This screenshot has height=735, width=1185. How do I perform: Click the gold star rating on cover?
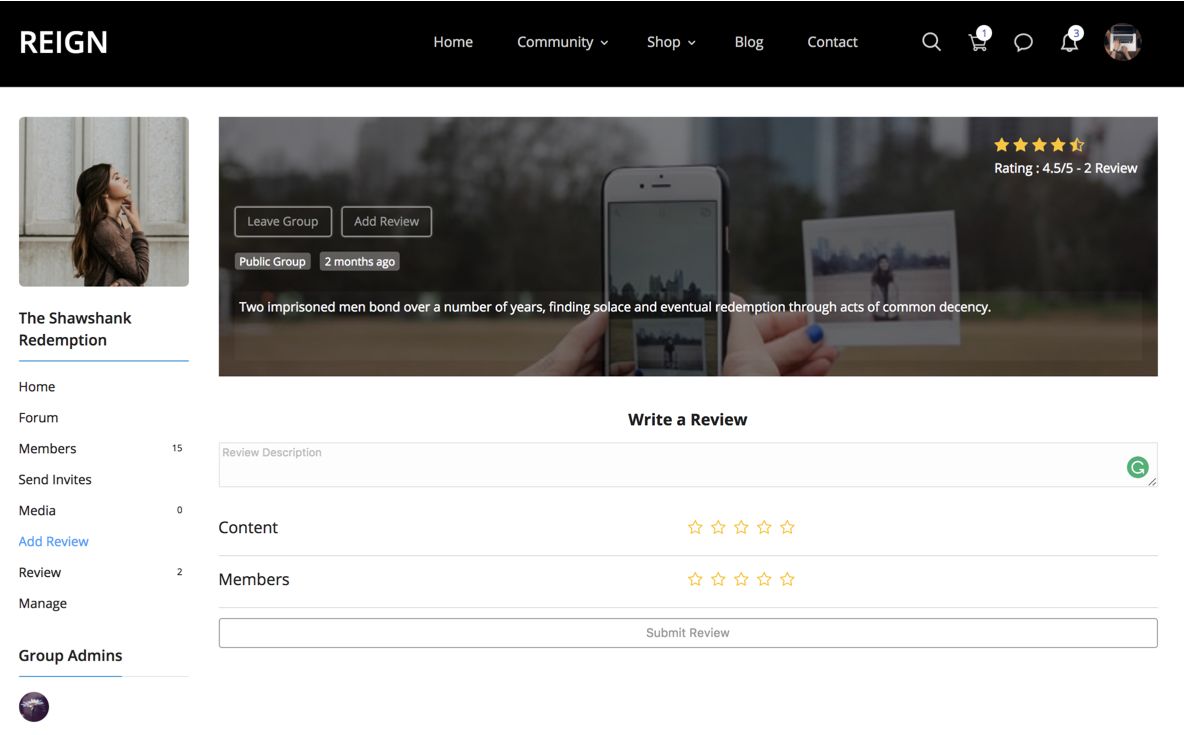tap(1039, 144)
